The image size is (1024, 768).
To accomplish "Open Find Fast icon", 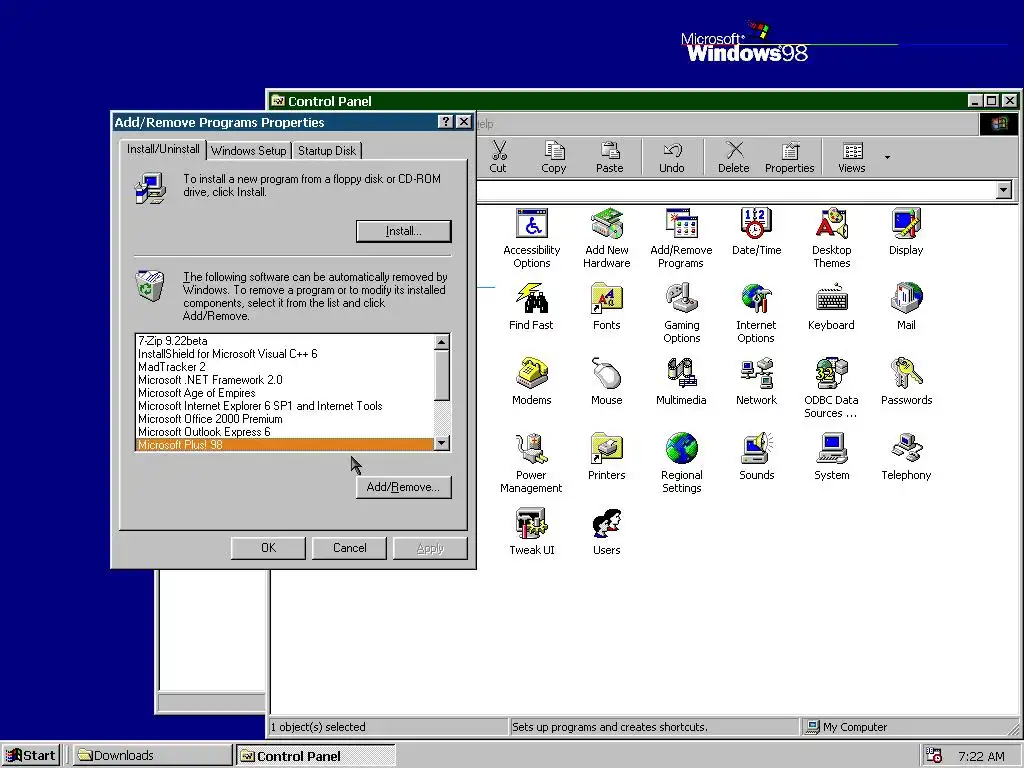I will pos(532,306).
